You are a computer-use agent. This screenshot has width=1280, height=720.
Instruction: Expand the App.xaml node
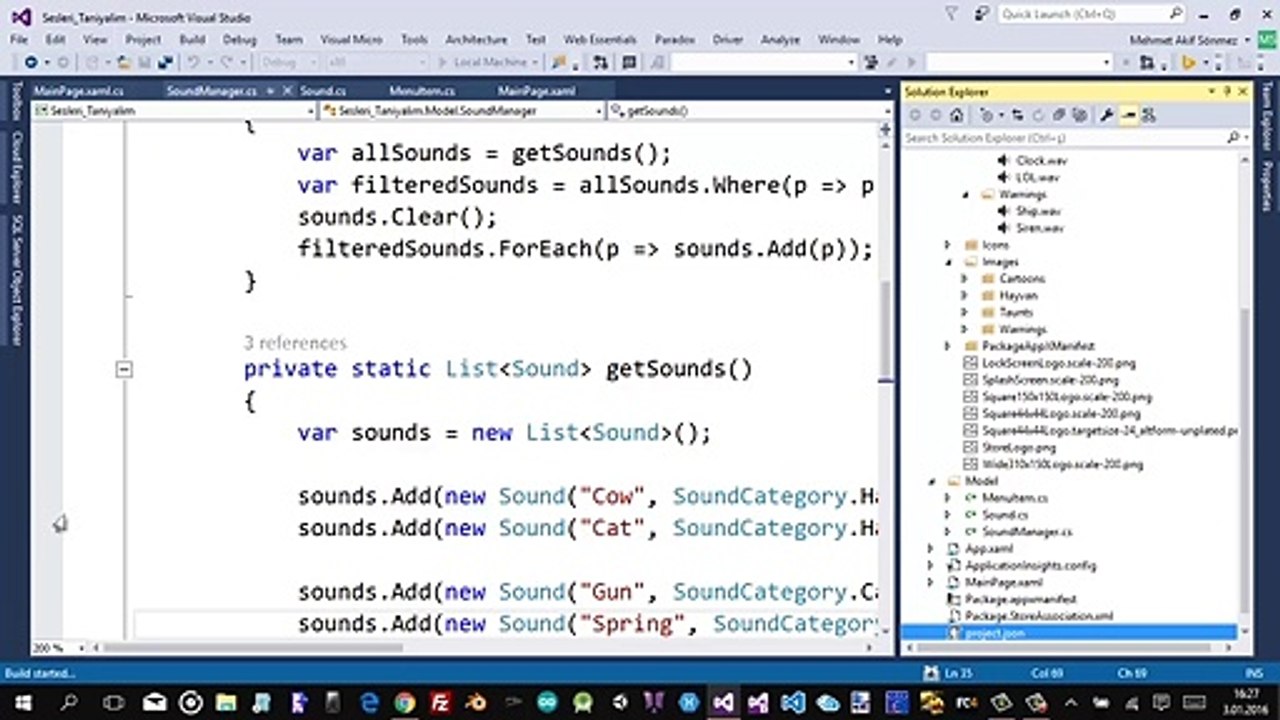[x=931, y=549]
